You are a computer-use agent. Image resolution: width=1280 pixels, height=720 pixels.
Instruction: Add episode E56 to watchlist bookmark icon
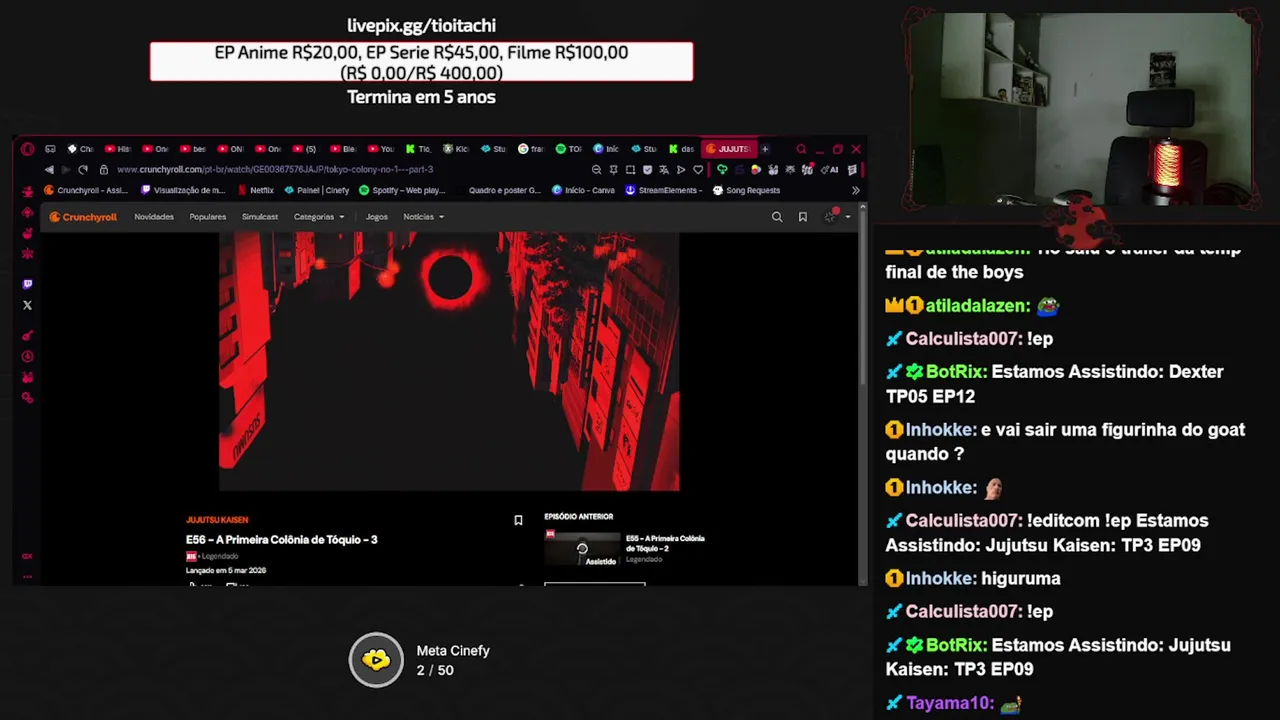(518, 520)
